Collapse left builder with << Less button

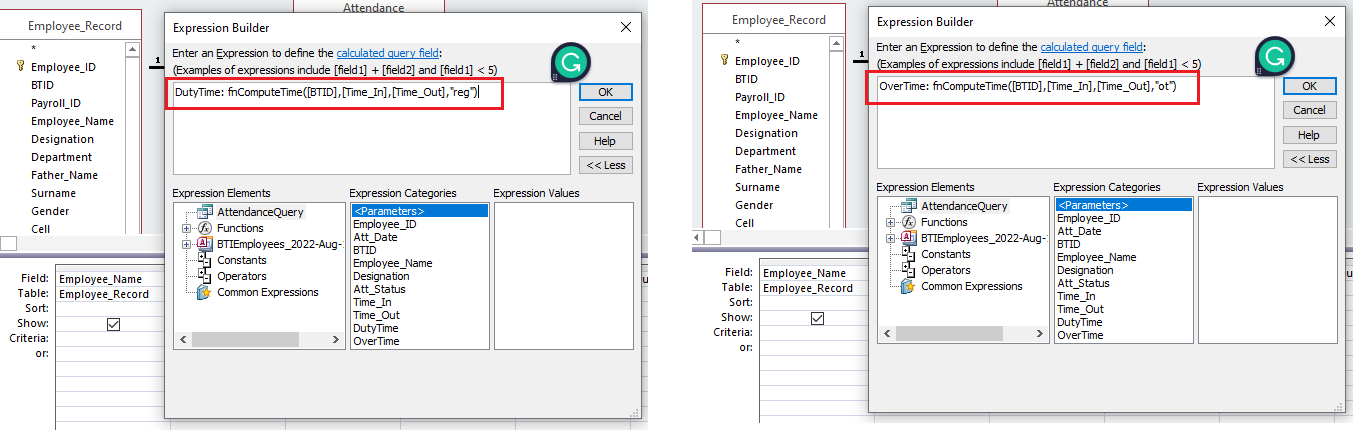pos(605,166)
